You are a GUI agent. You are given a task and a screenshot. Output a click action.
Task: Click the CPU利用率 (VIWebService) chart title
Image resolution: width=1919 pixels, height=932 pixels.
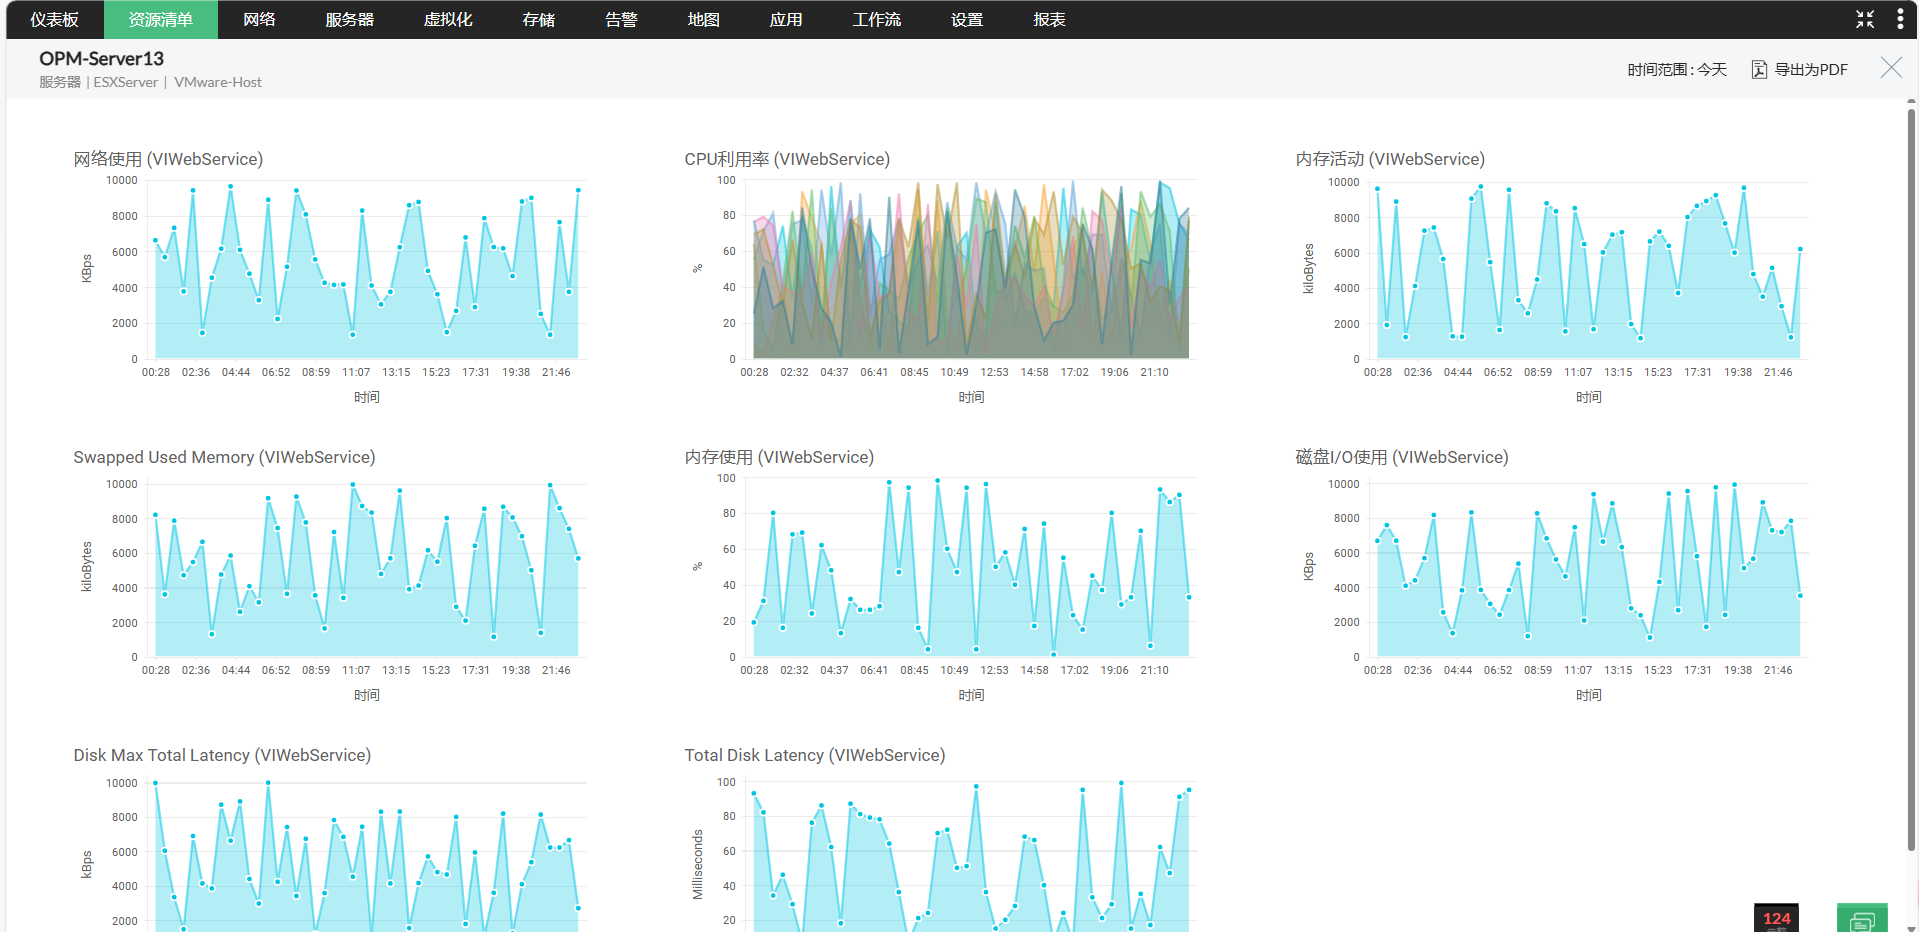(x=787, y=159)
